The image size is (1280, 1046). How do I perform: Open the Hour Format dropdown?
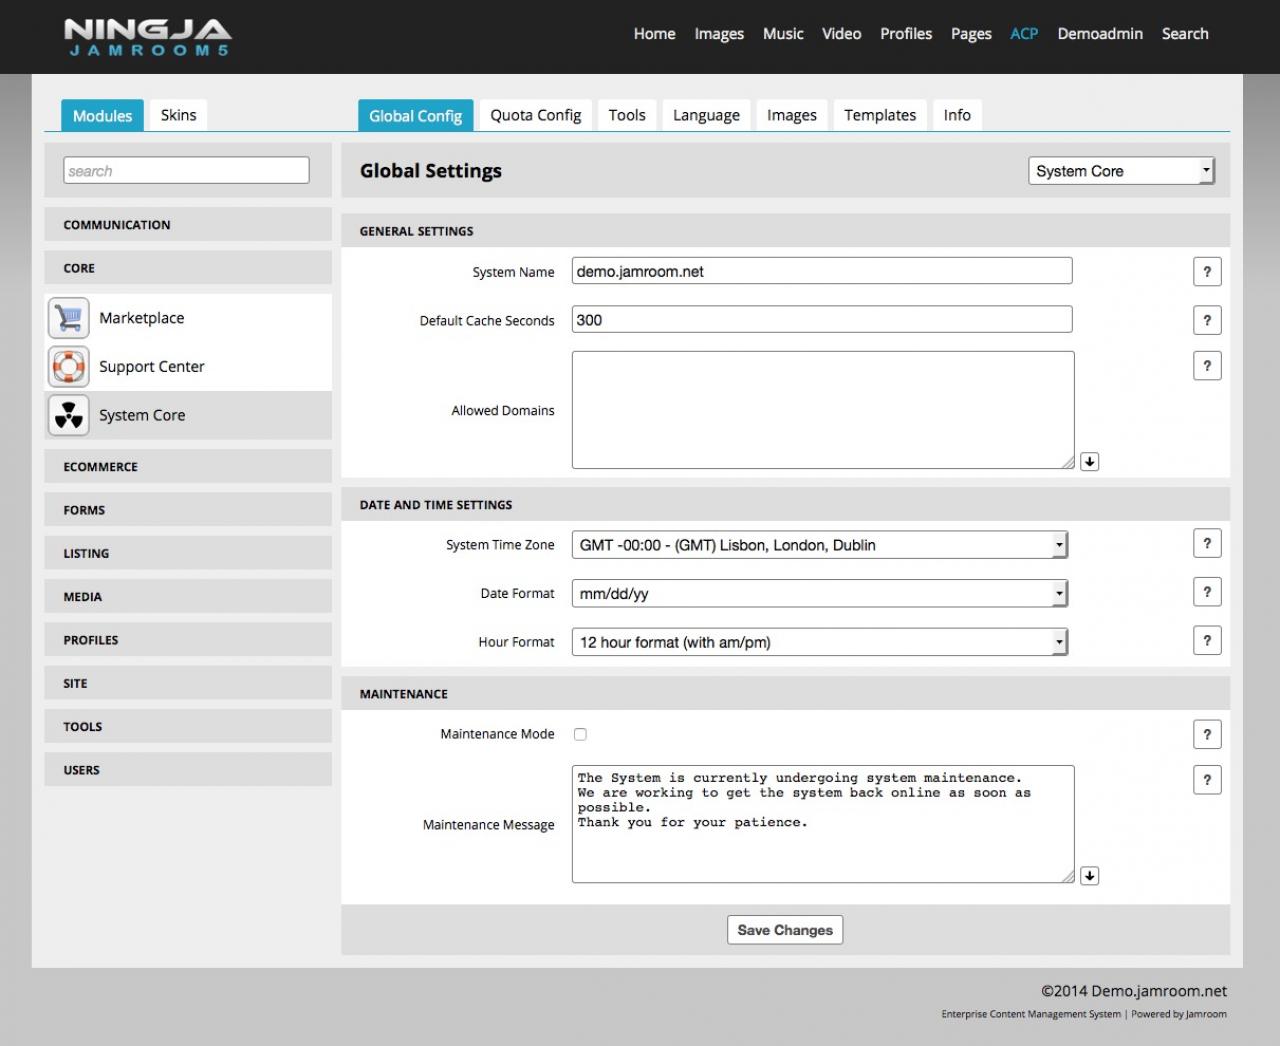[819, 642]
